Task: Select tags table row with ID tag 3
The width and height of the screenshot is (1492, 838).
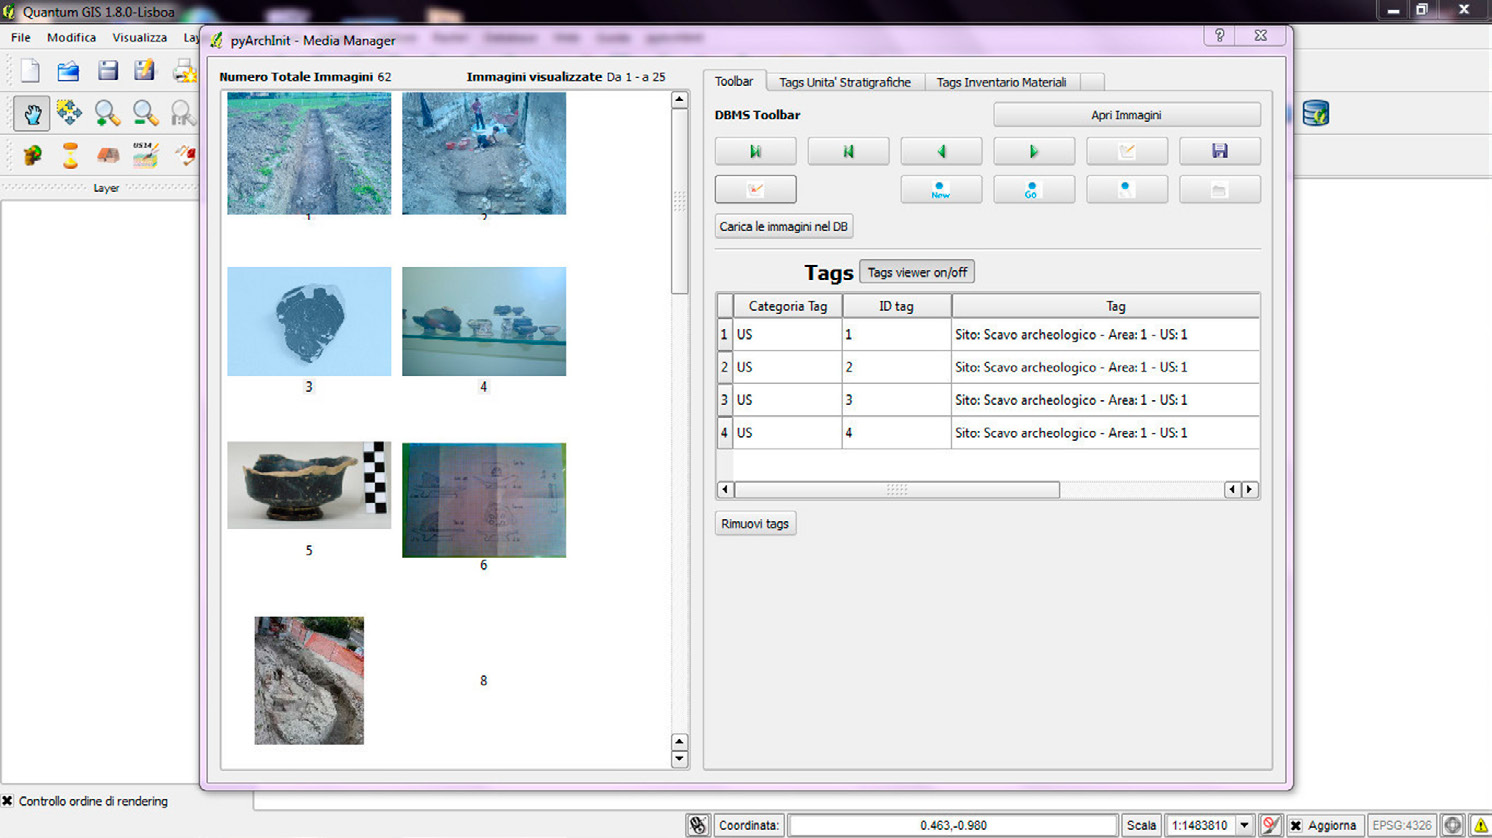Action: point(988,400)
